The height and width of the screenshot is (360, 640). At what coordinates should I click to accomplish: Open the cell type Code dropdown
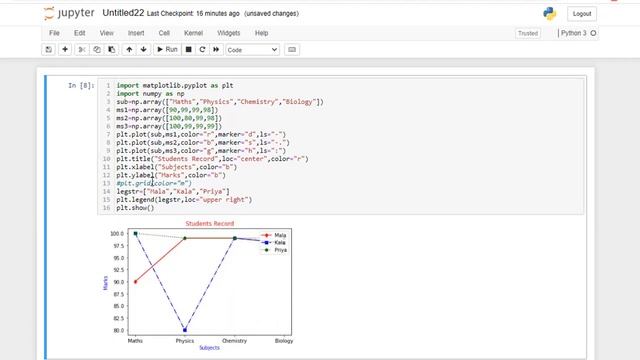click(253, 50)
